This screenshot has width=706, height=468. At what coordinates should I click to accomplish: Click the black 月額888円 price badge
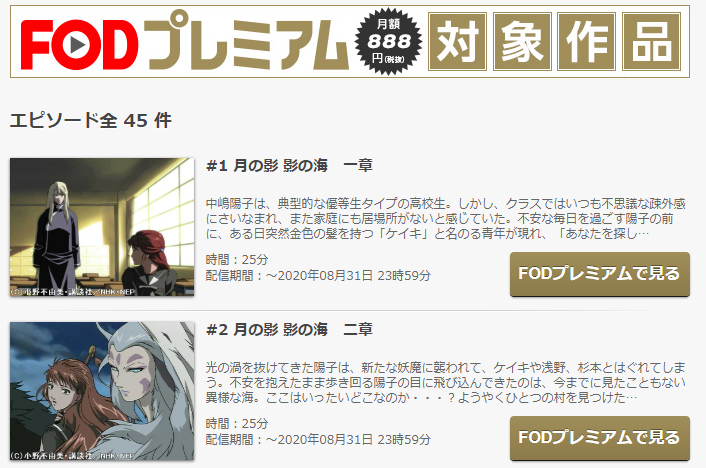coord(388,41)
